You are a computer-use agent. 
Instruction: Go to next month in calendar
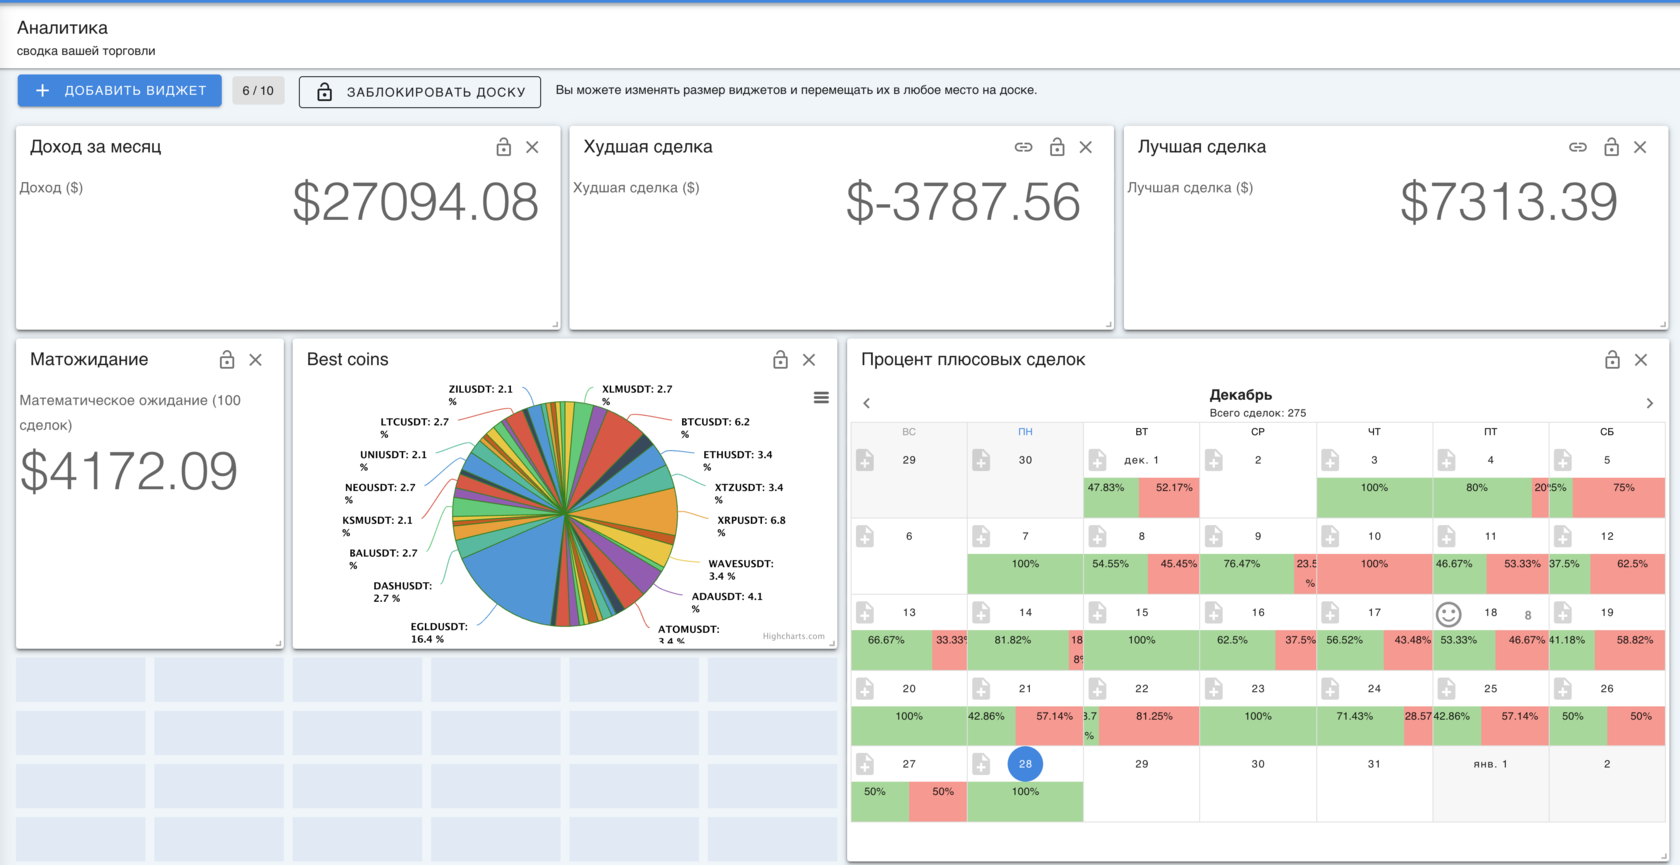click(x=1649, y=403)
